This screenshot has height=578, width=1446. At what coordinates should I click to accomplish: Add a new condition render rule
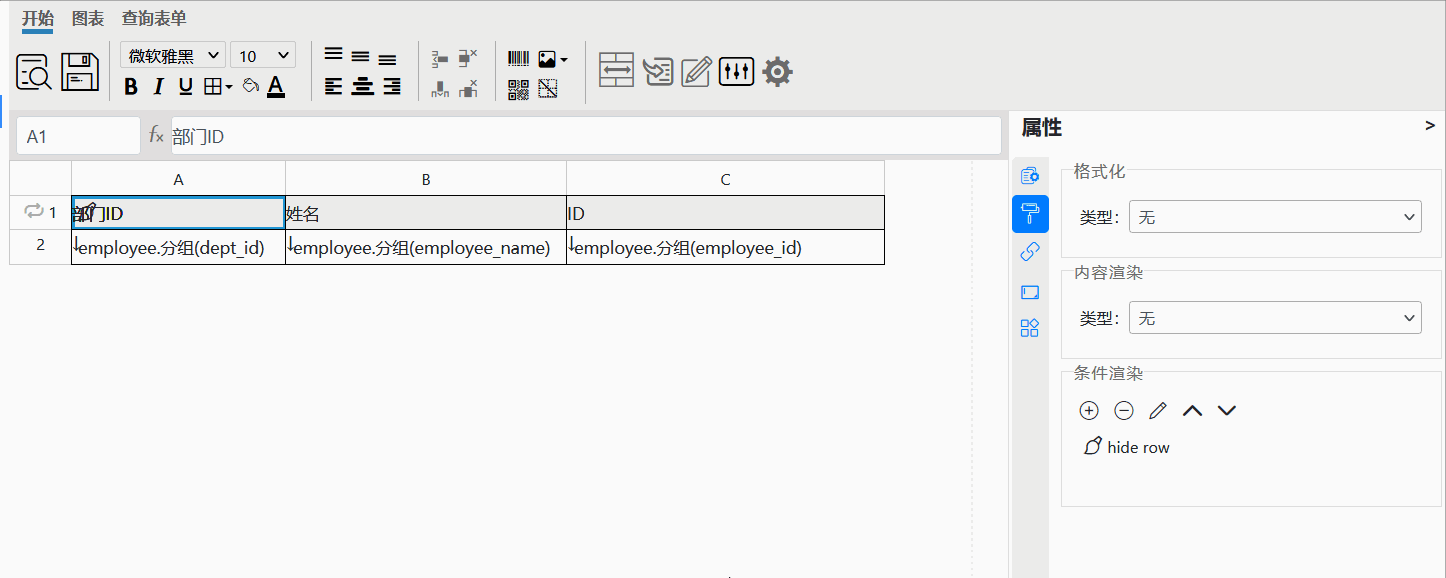[1089, 410]
